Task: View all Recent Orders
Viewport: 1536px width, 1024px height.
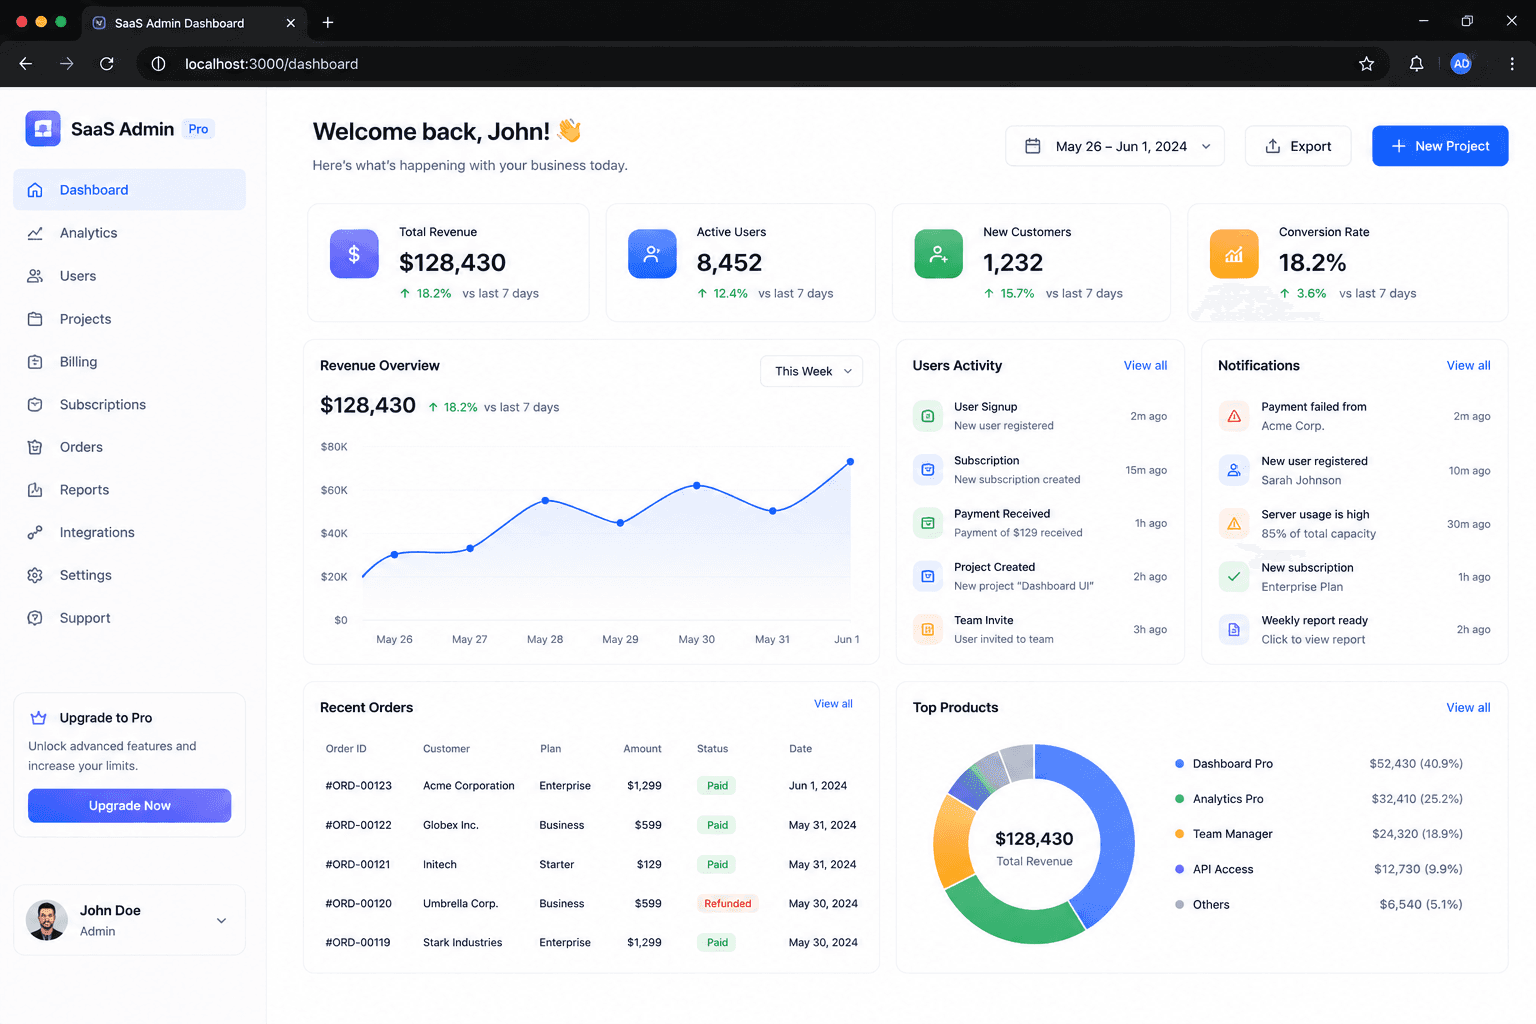Action: [x=833, y=704]
